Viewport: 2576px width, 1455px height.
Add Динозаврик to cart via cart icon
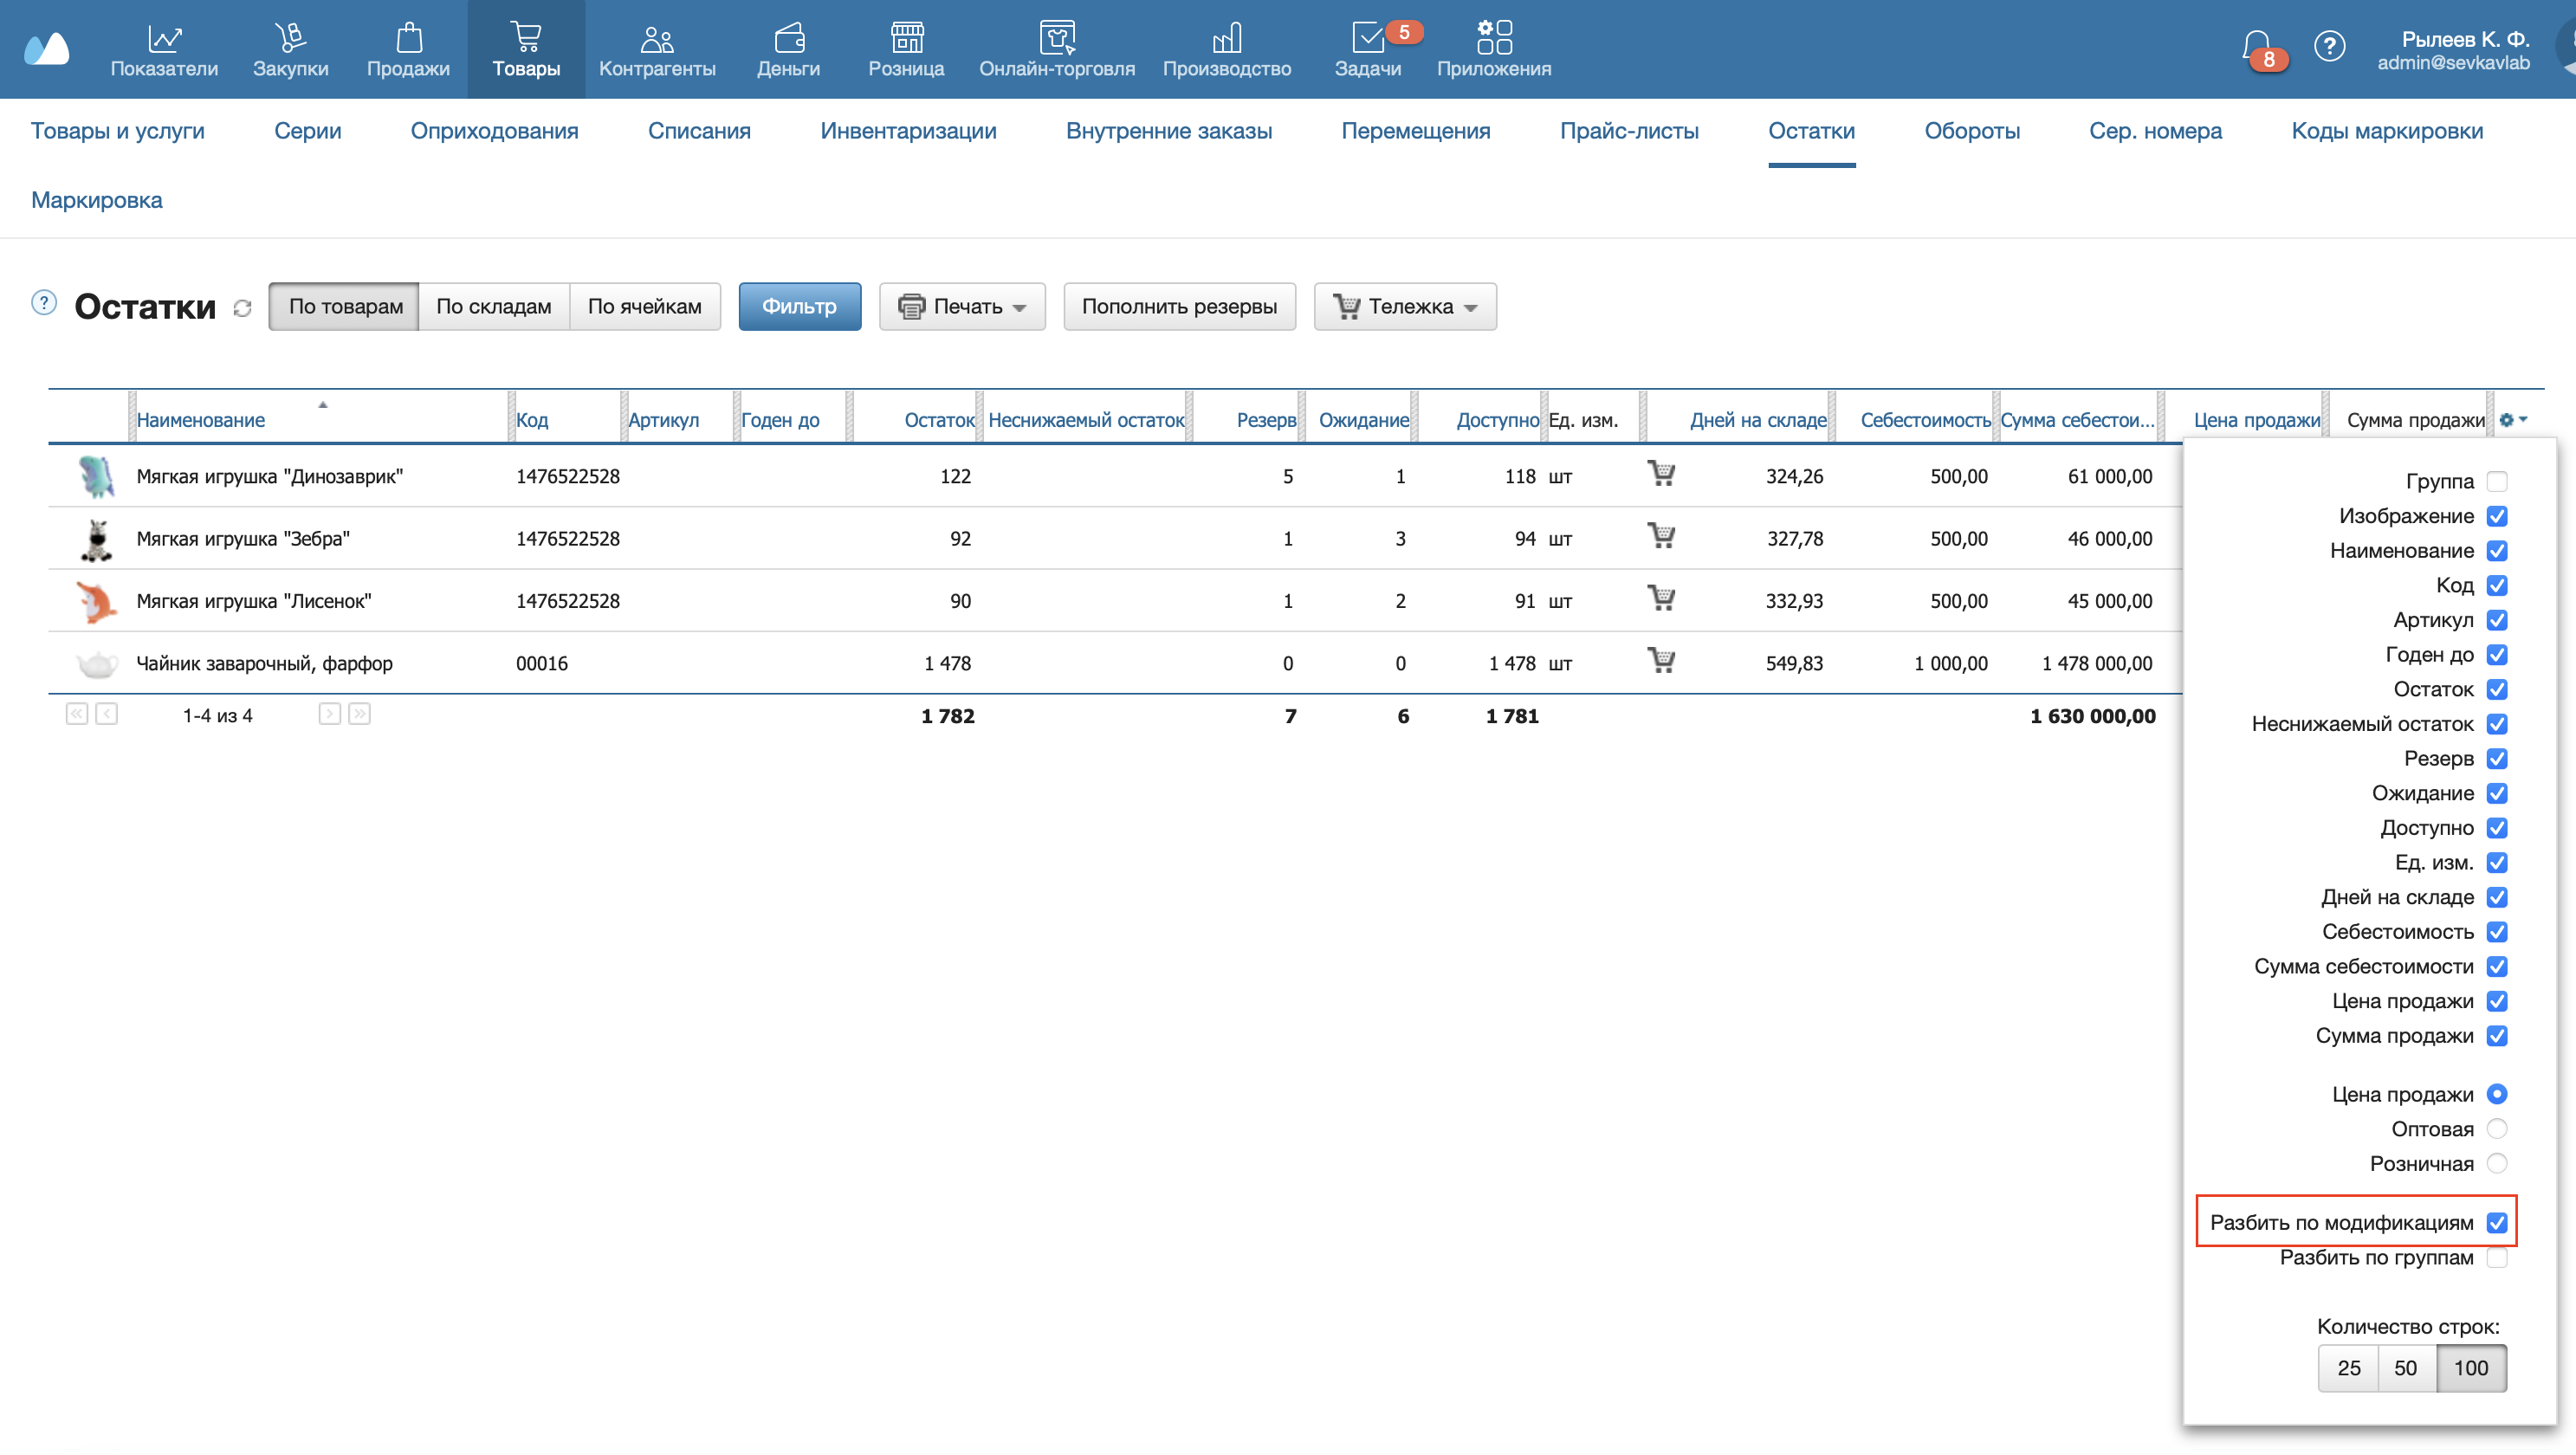tap(1661, 474)
